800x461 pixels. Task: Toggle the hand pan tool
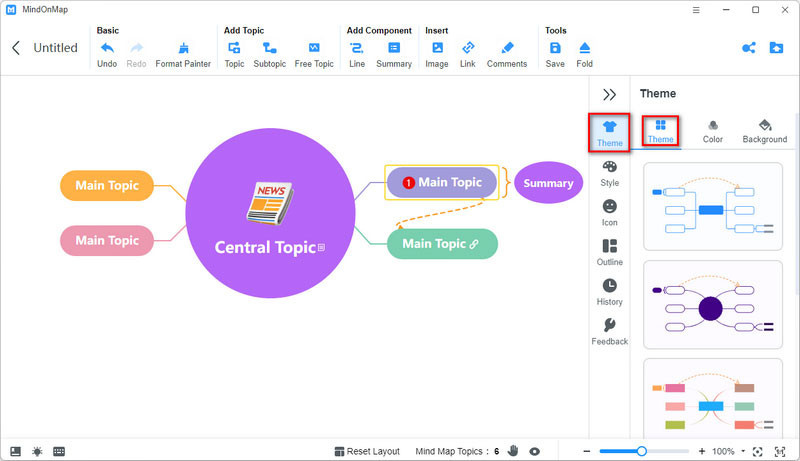pyautogui.click(x=513, y=451)
